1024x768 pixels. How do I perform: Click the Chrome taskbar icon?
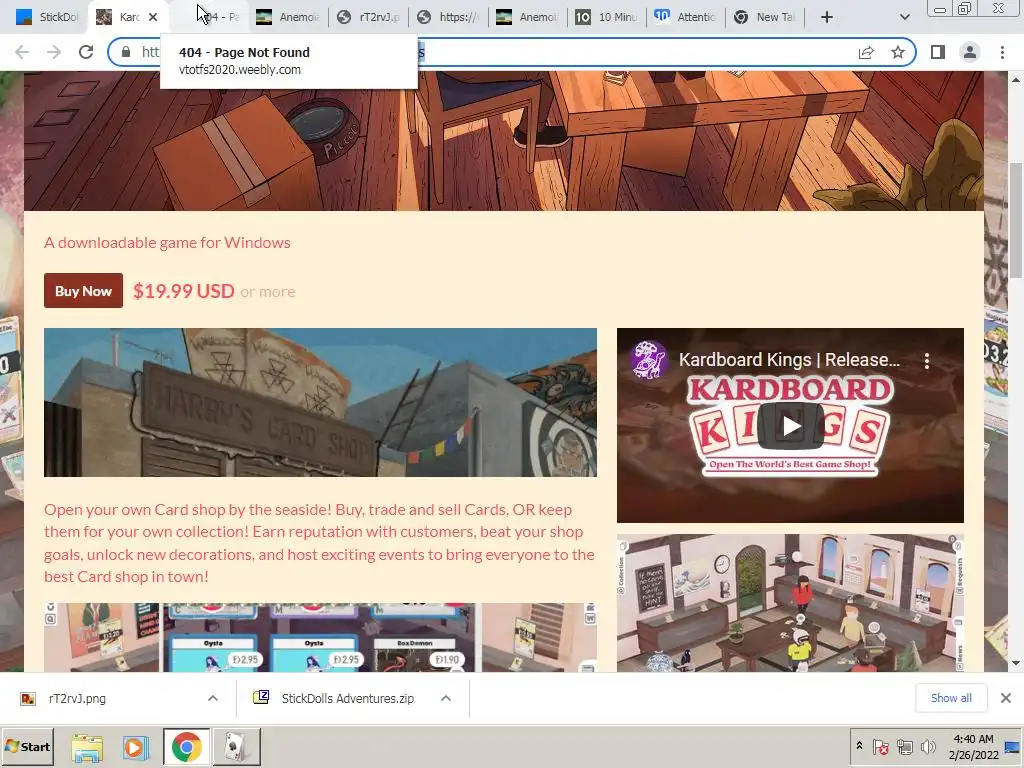pos(187,747)
